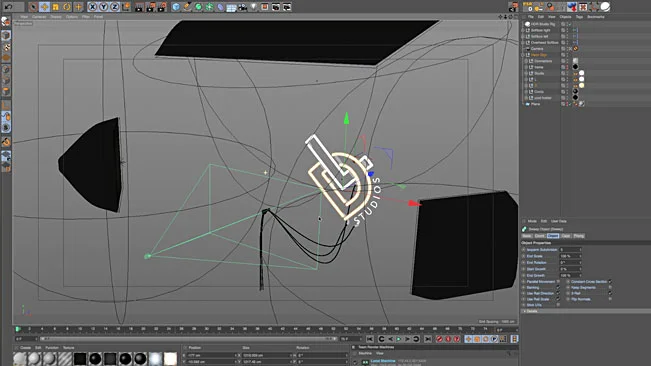Open the green Subdivision generators icon
The height and width of the screenshot is (366, 651).
(198, 7)
